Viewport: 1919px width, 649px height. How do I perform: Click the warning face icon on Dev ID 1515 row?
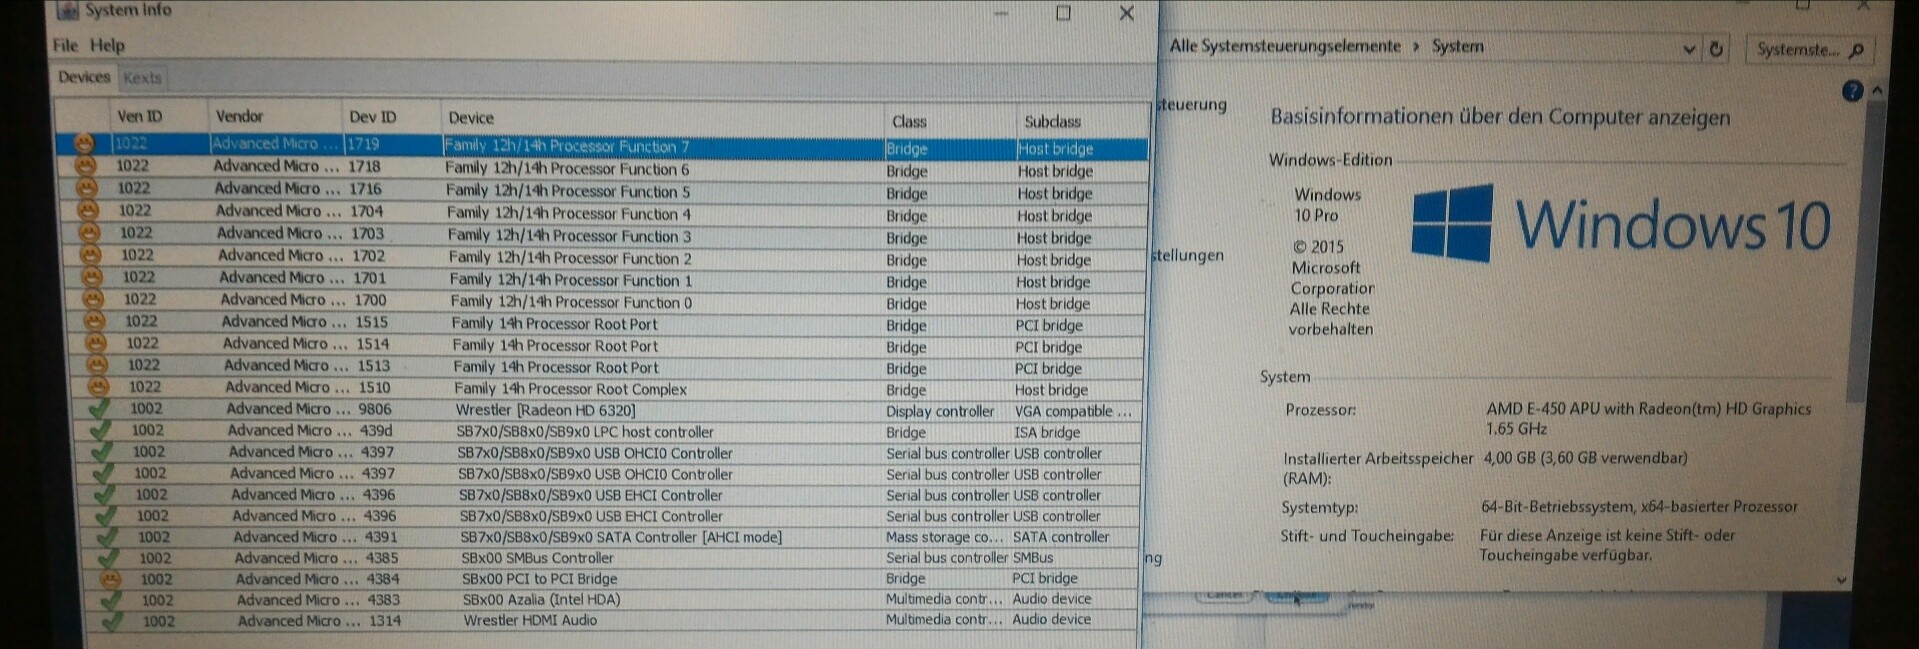95,321
